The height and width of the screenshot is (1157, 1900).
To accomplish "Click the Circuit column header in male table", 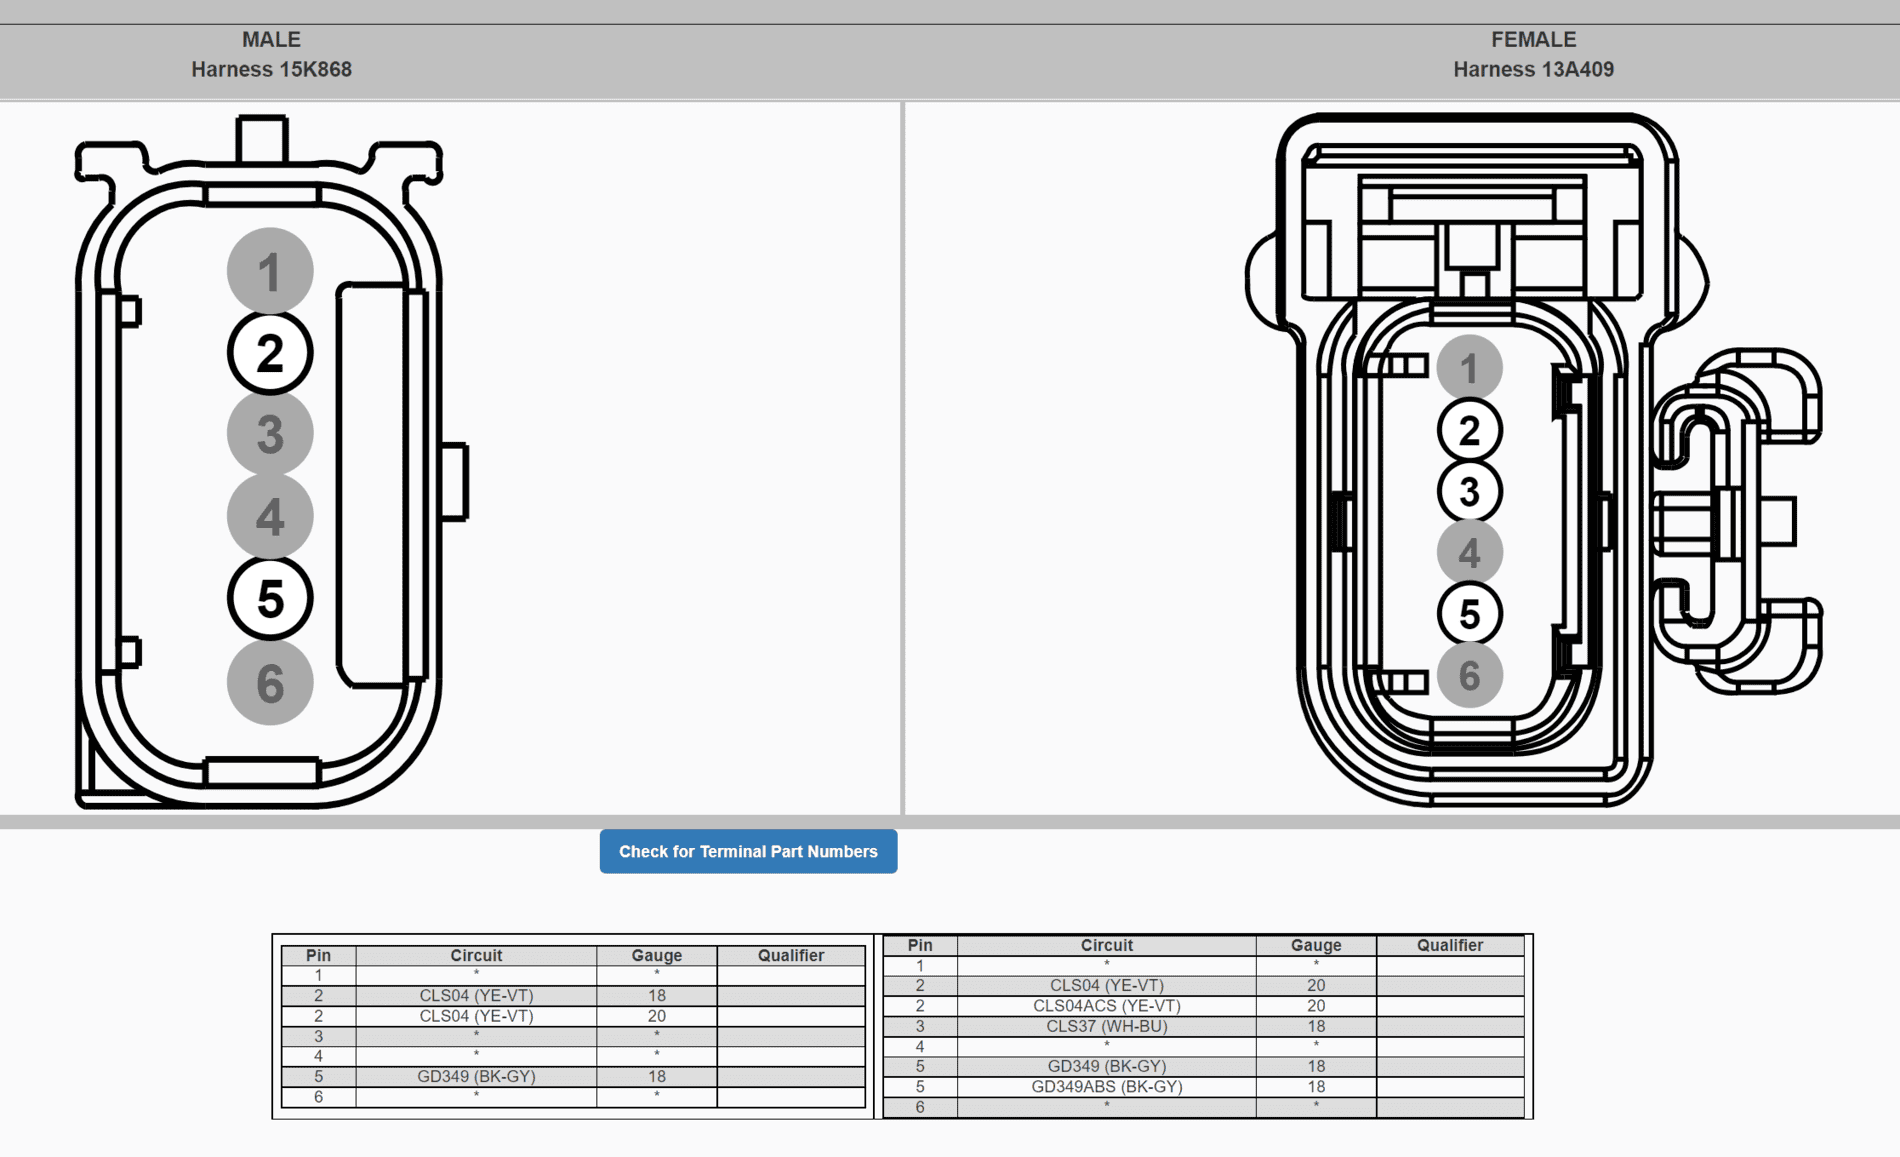I will coord(476,955).
